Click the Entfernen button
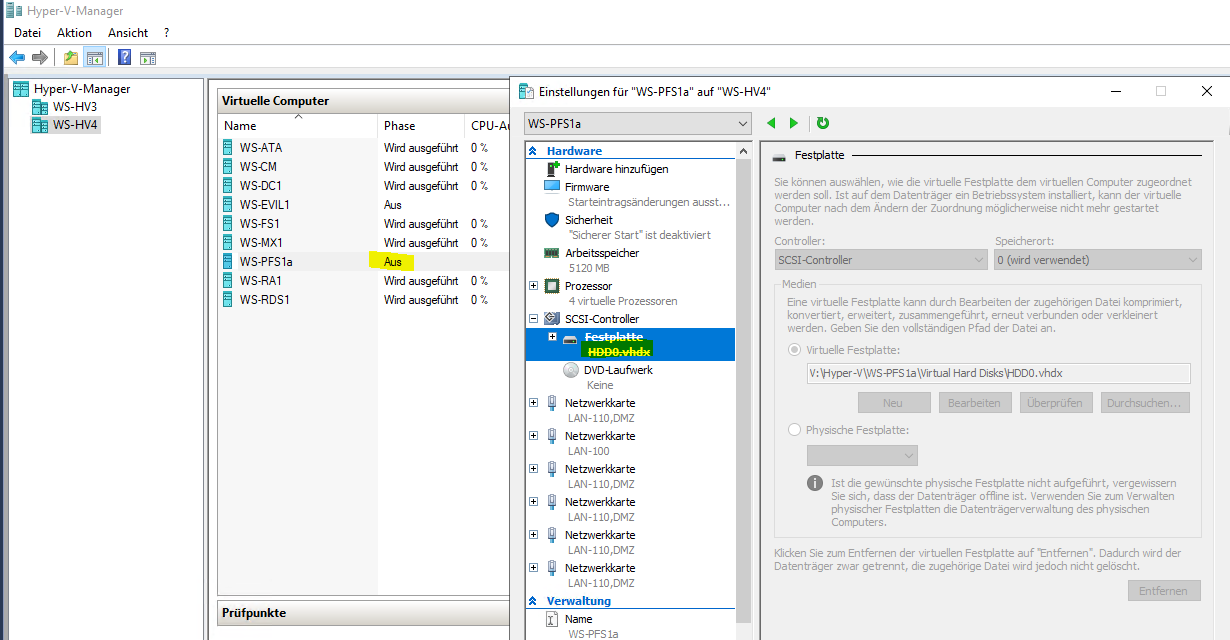The image size is (1230, 640). coord(1164,591)
